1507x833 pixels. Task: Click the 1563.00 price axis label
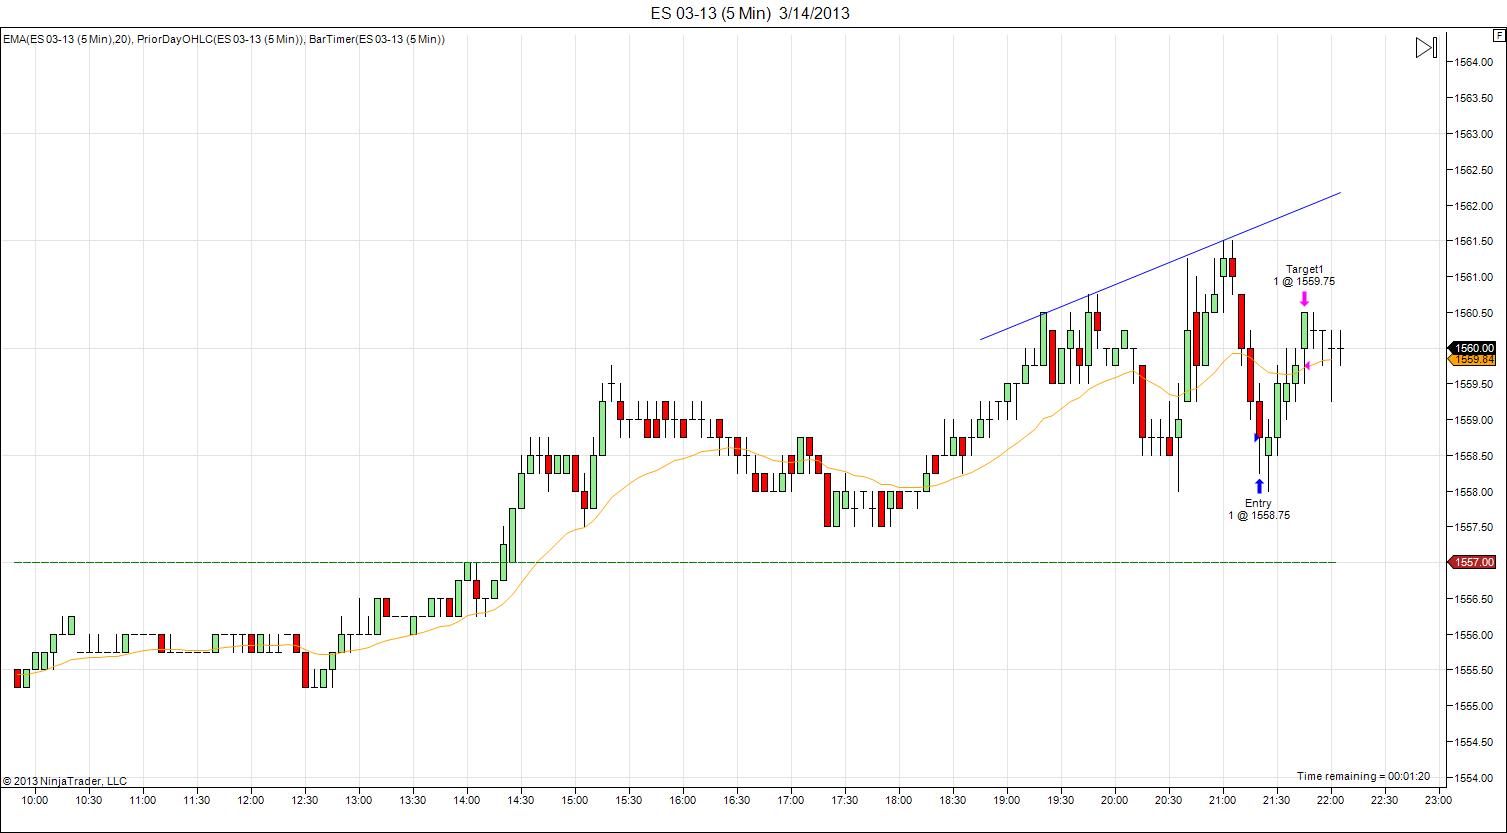1475,134
